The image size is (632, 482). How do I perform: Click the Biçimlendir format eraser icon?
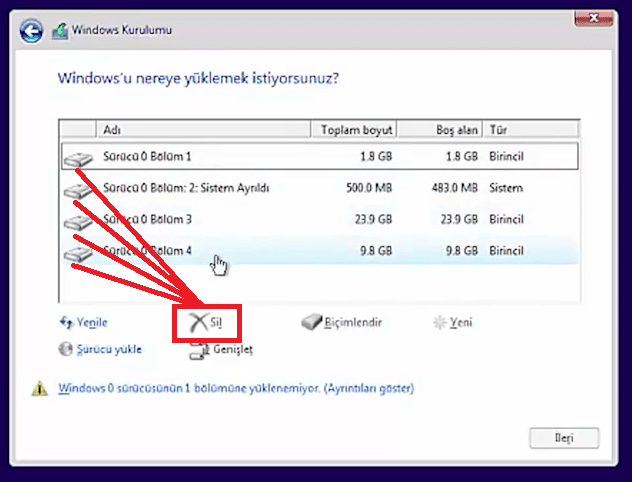pyautogui.click(x=312, y=322)
